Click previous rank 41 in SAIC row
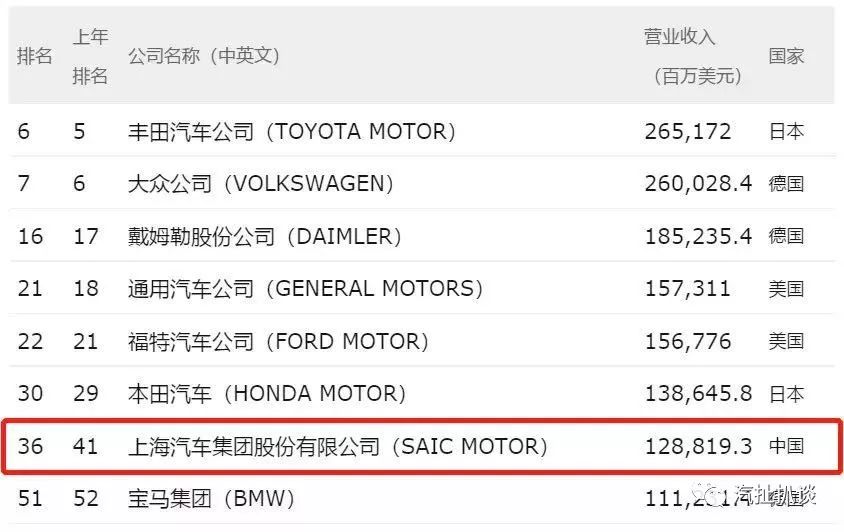The height and width of the screenshot is (532, 844). coord(85,447)
